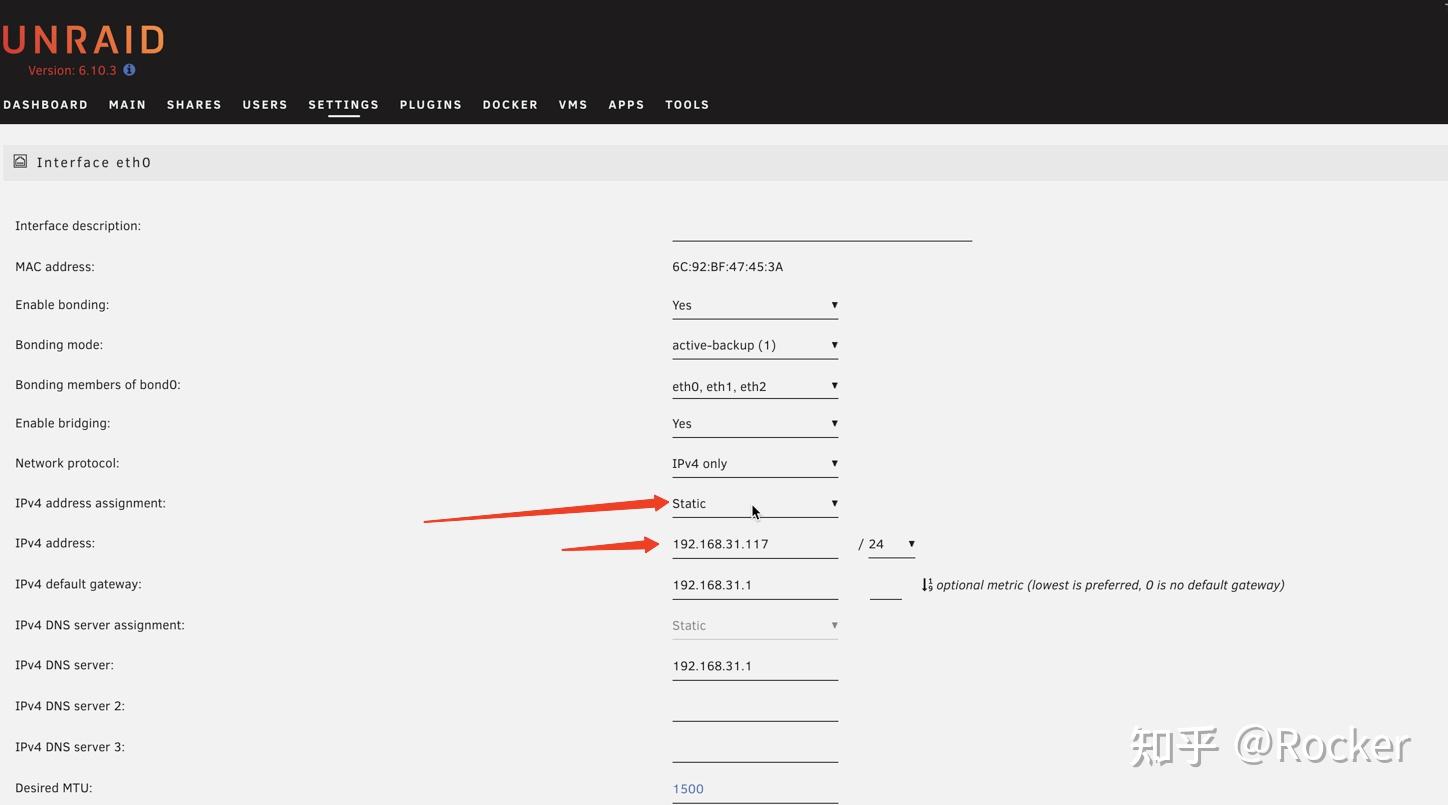Open the subnet mask 24 dropdown

(891, 544)
